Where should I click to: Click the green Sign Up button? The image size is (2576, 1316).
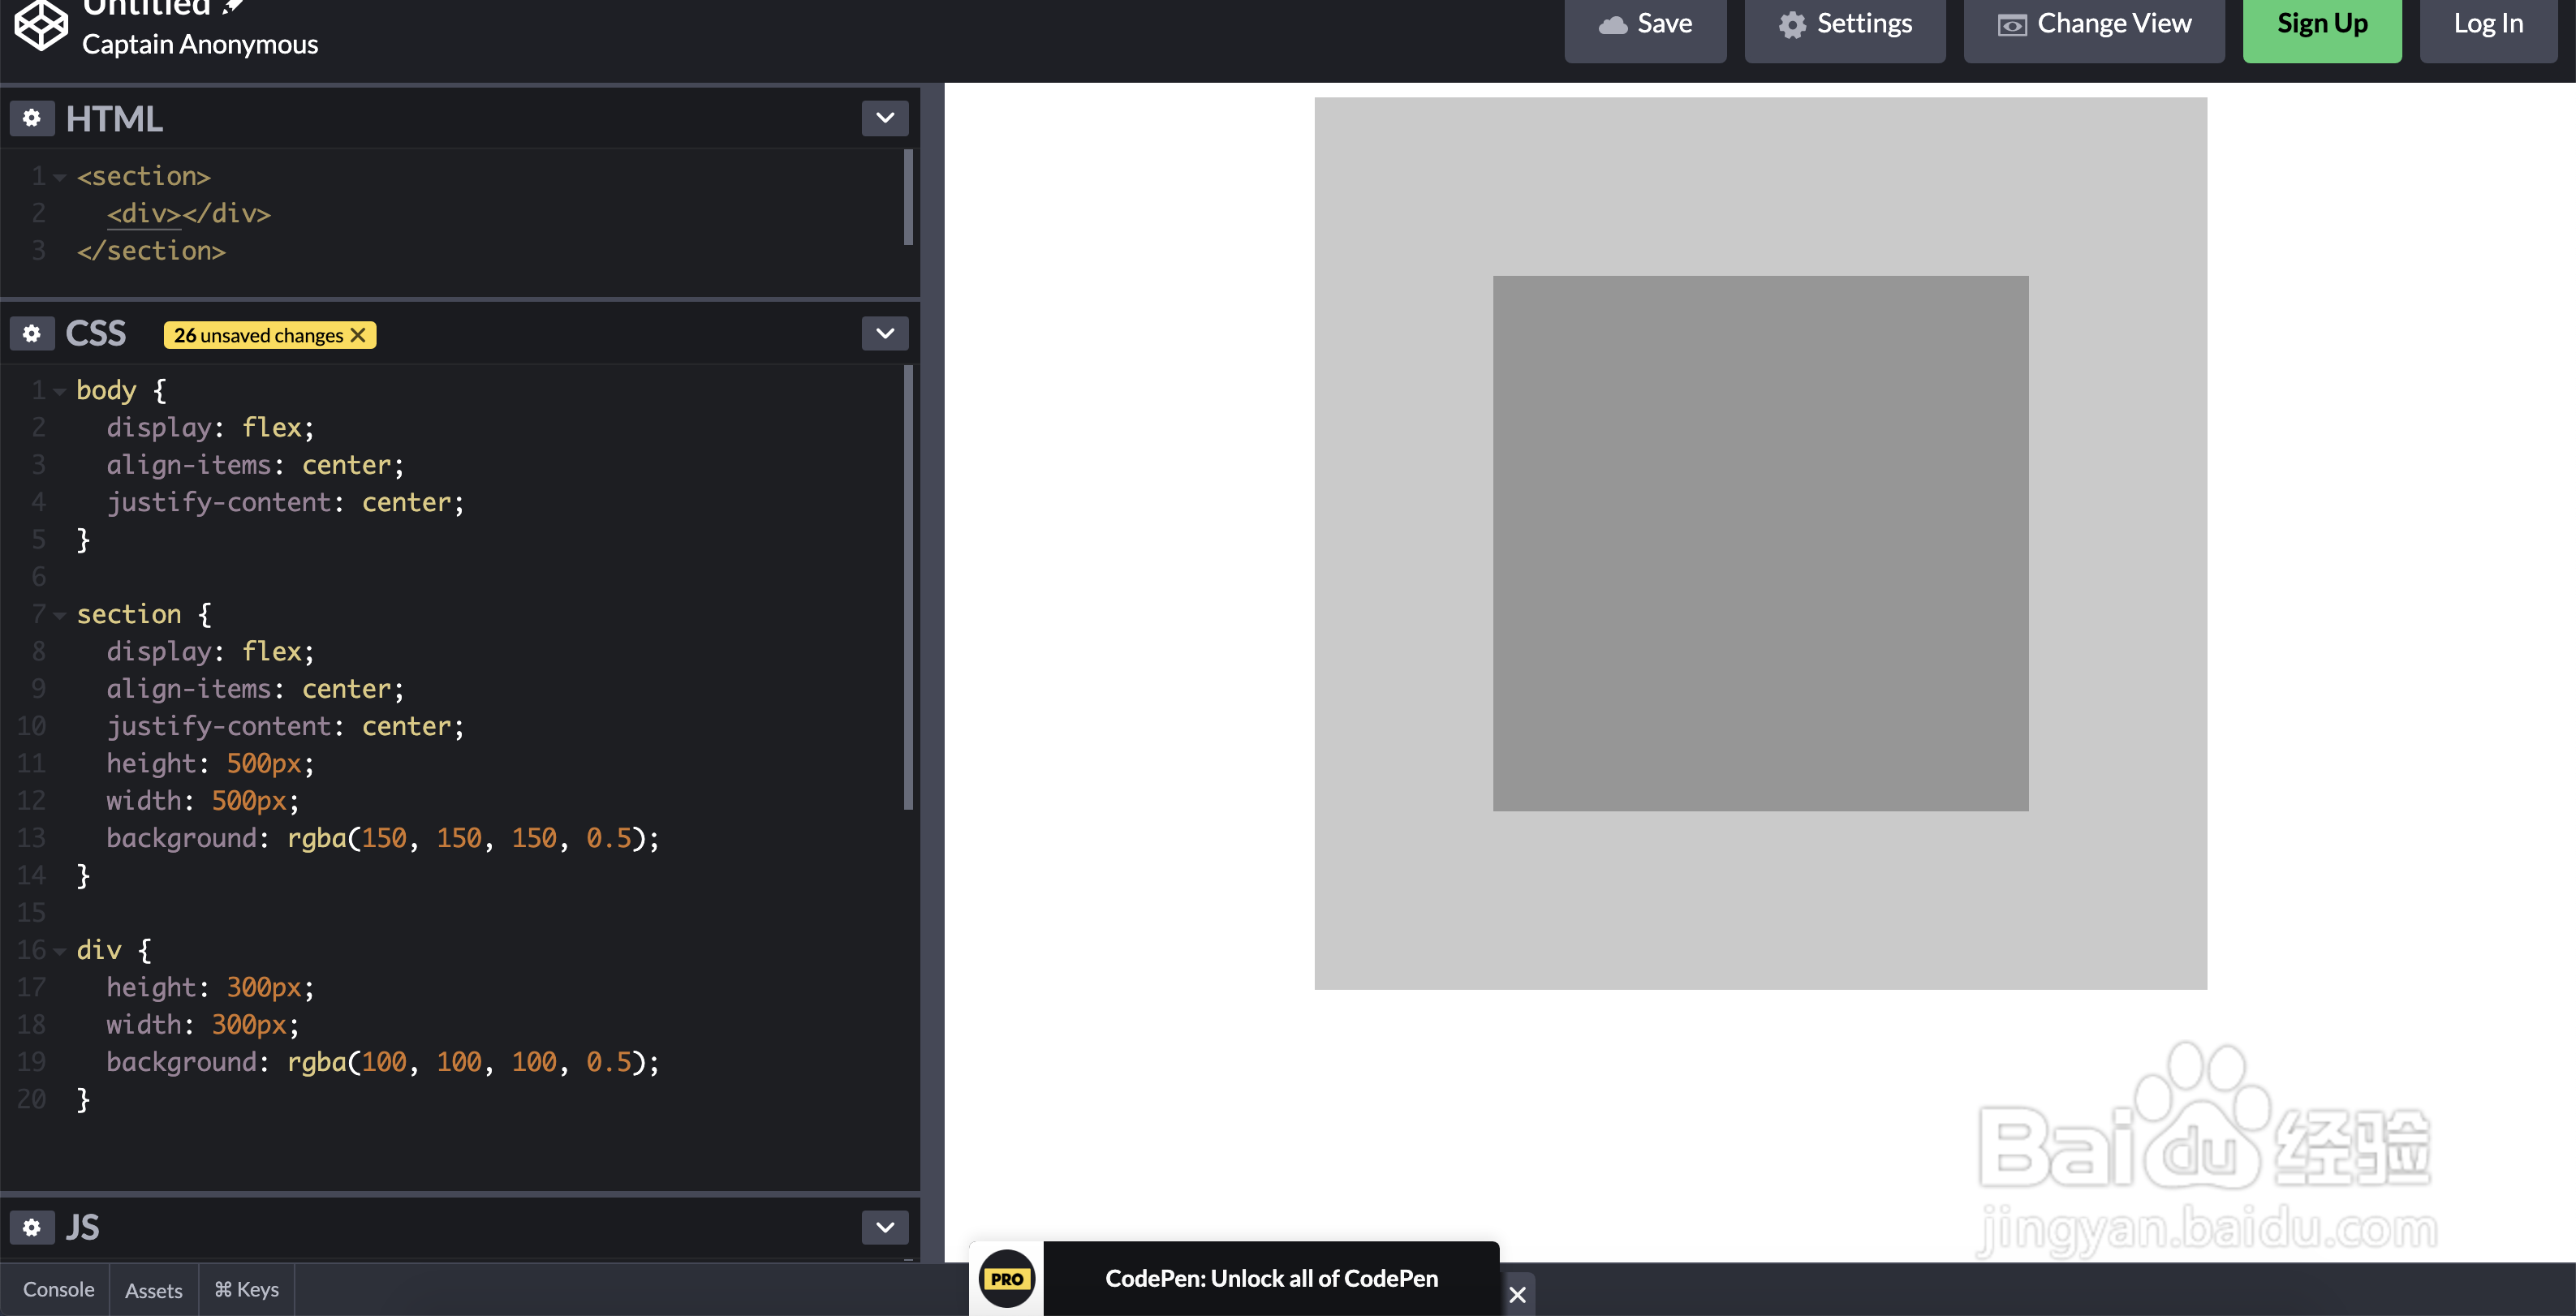pyautogui.click(x=2321, y=24)
